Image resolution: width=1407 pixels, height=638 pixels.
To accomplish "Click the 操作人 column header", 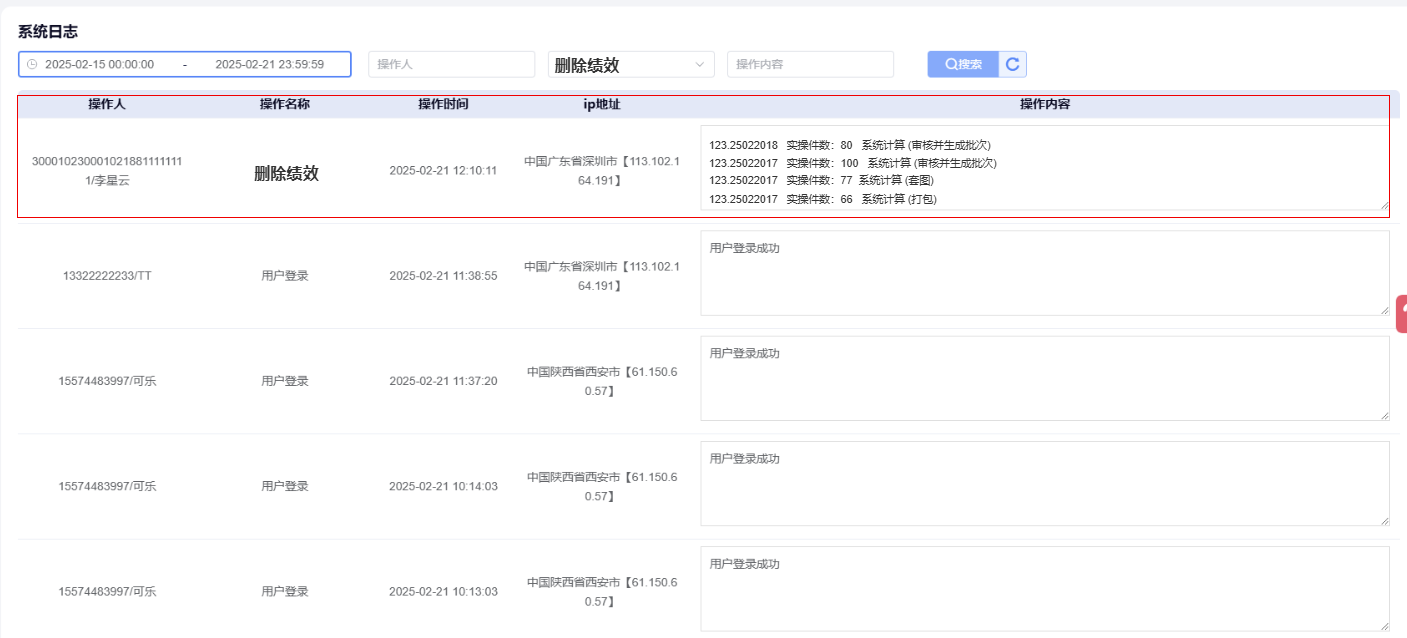I will 107,104.
